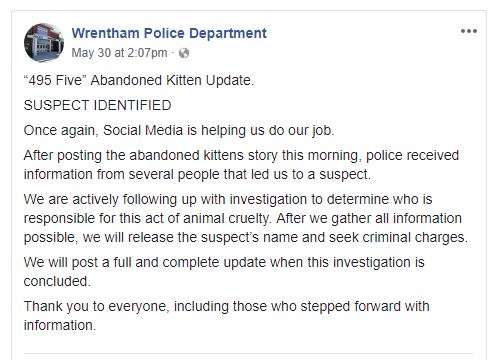Open the May 30 at 2:07pm timestamp

119,53
